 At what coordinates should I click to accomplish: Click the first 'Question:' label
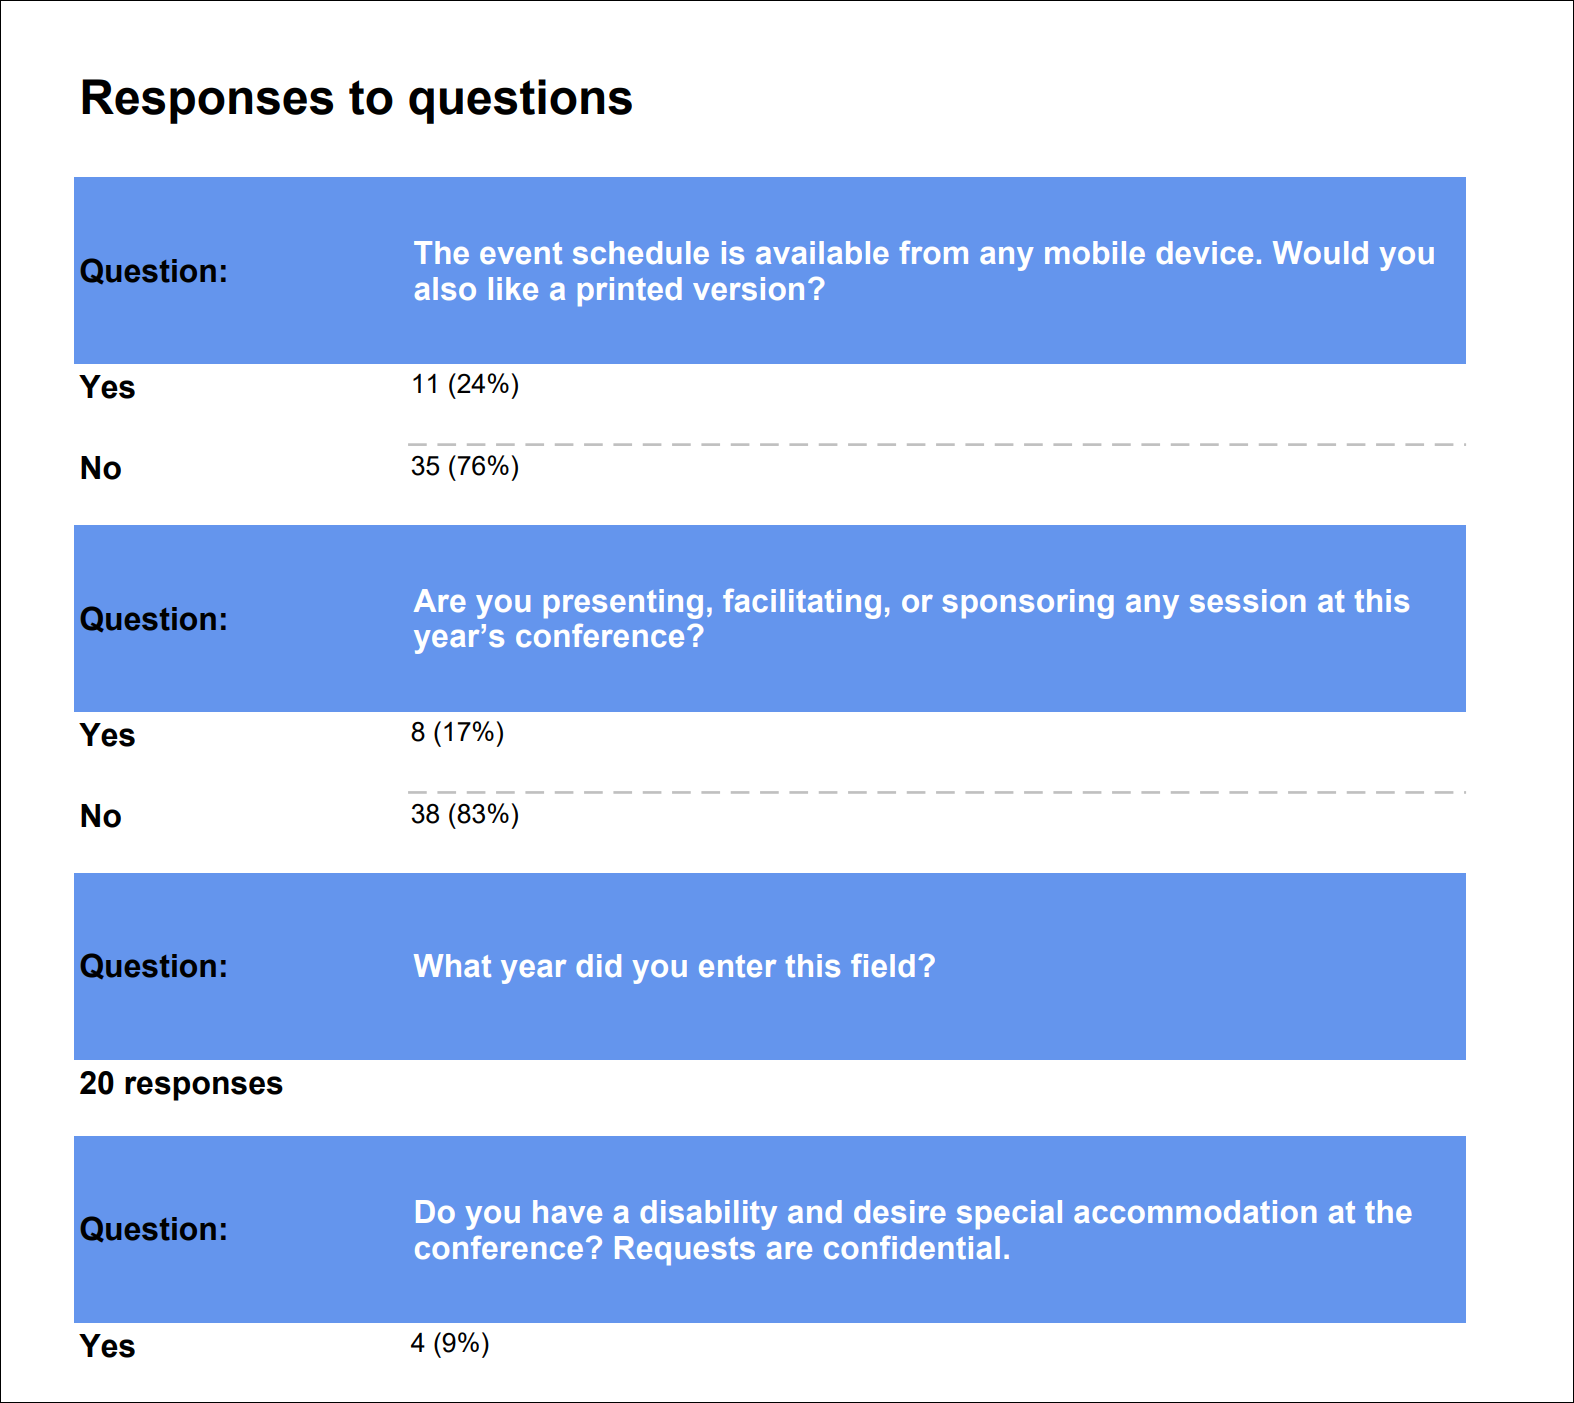(x=154, y=271)
